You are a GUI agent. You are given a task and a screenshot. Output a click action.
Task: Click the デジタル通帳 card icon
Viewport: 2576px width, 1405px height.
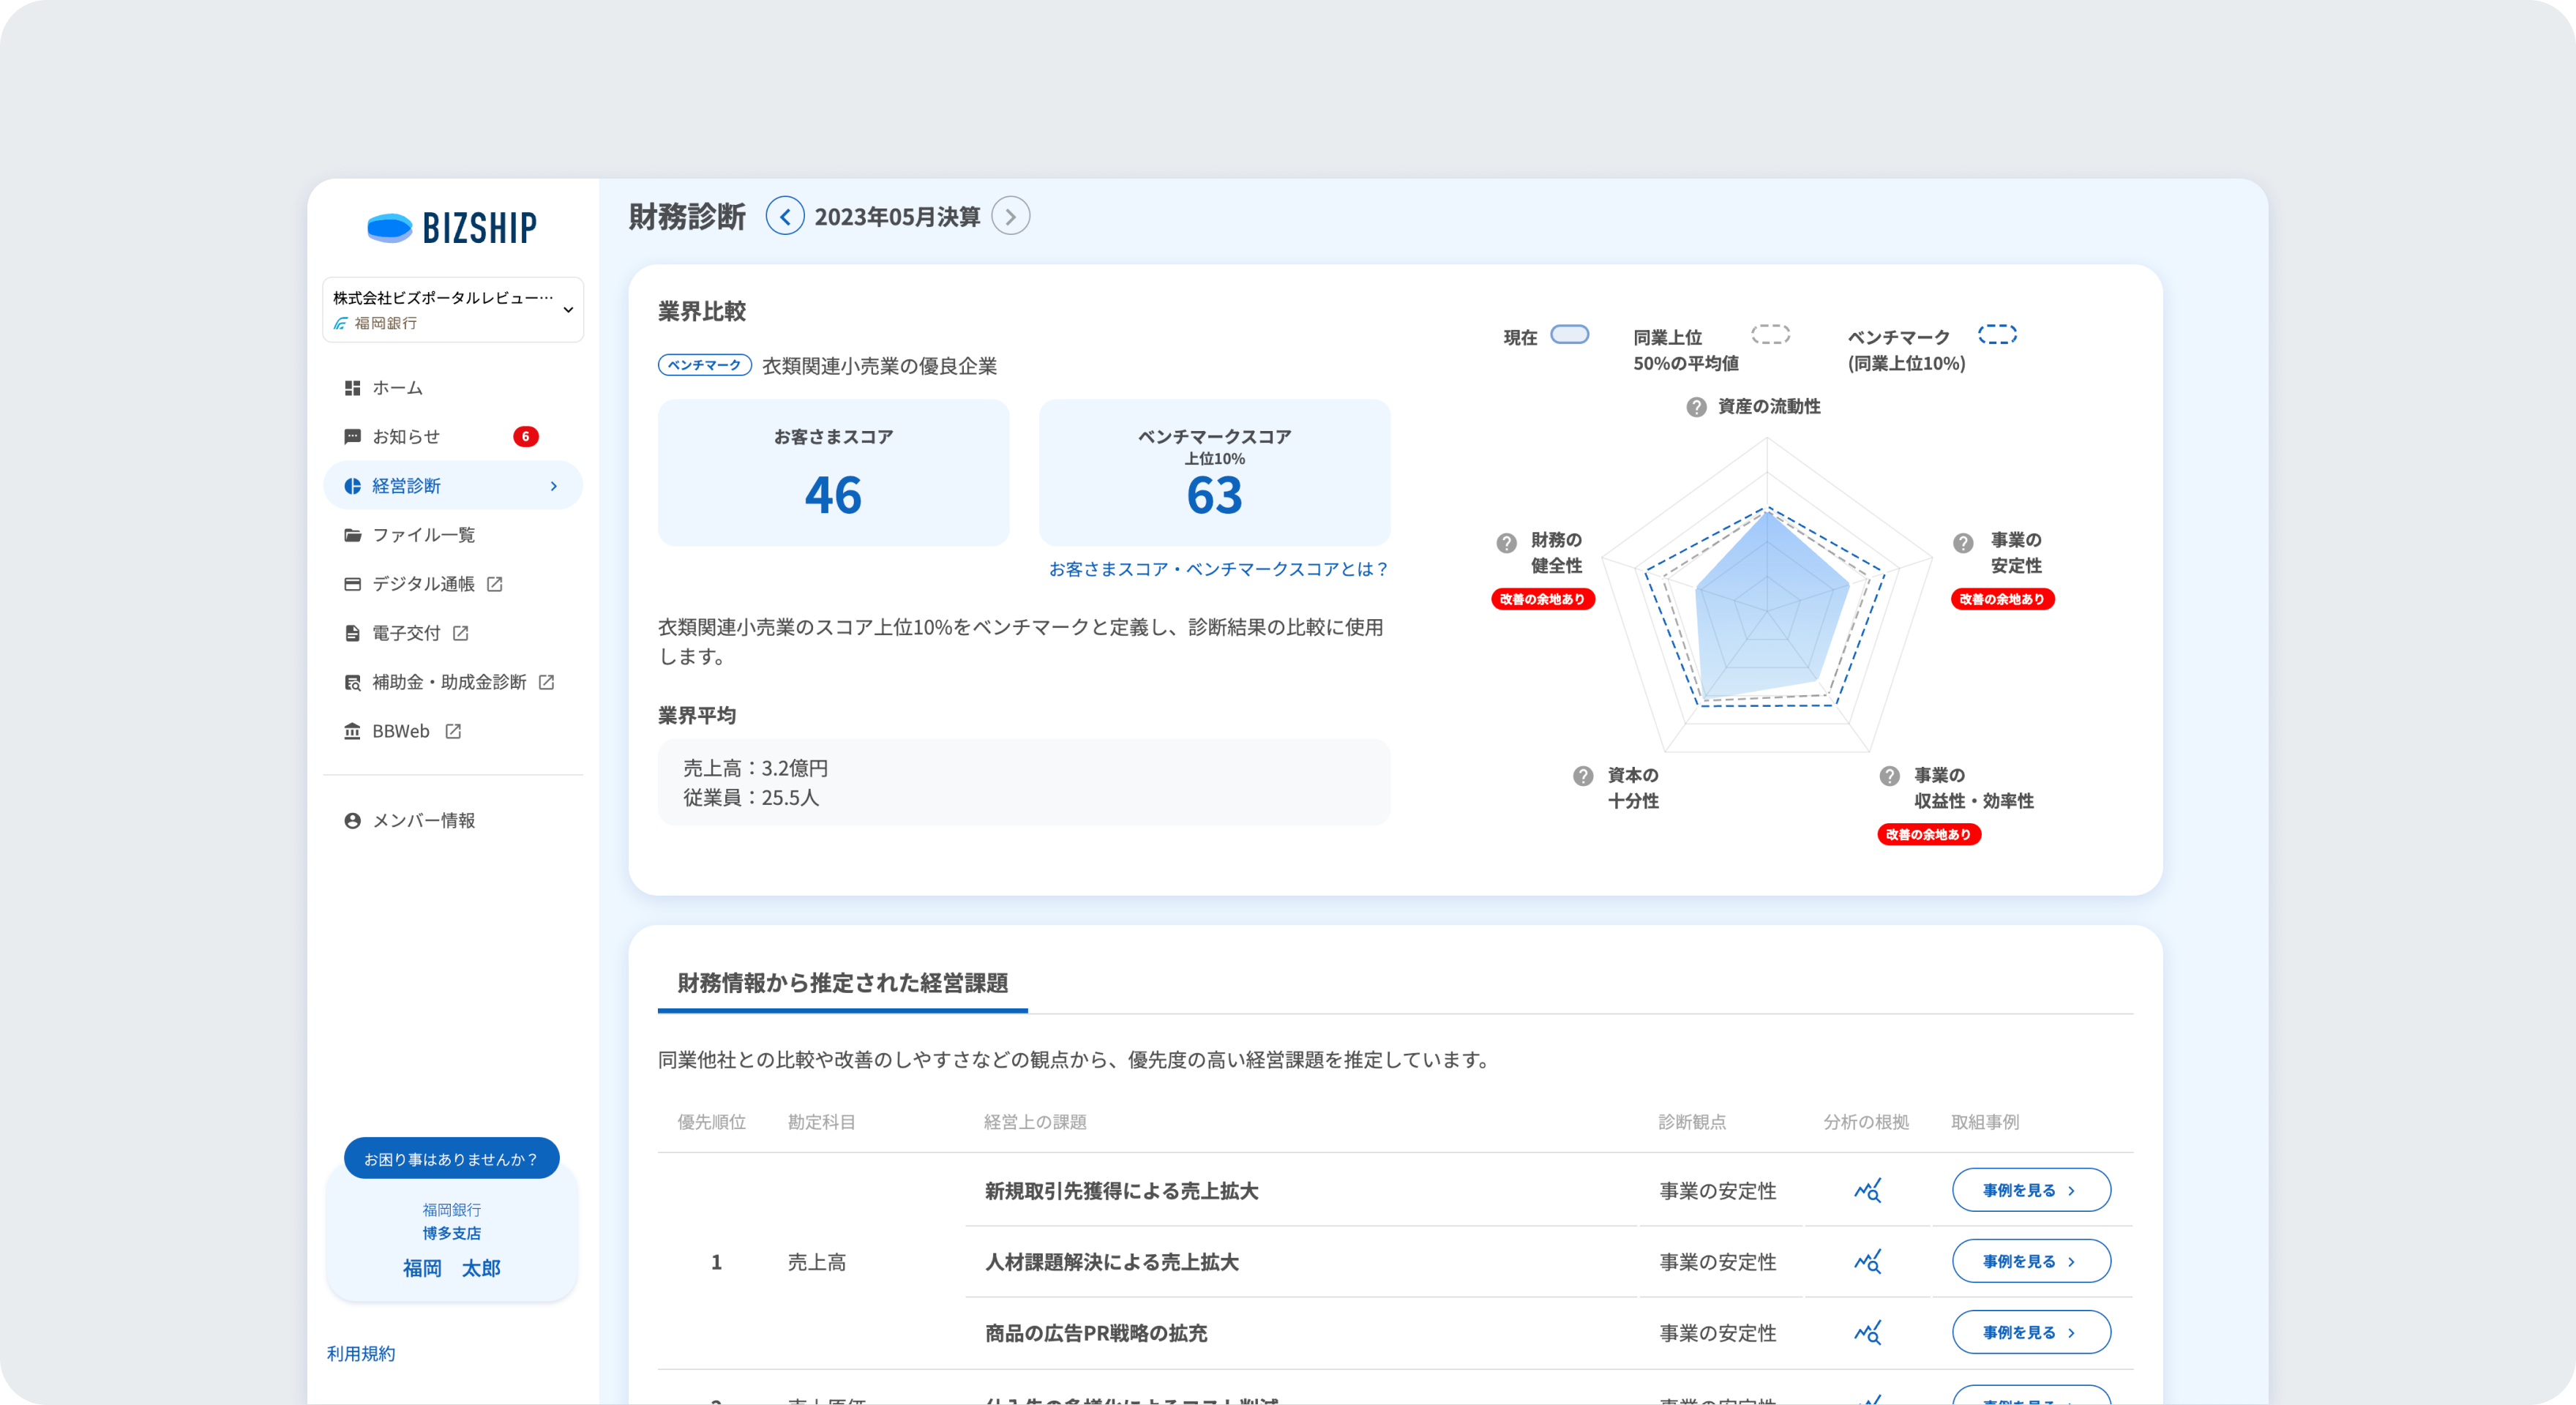click(352, 584)
